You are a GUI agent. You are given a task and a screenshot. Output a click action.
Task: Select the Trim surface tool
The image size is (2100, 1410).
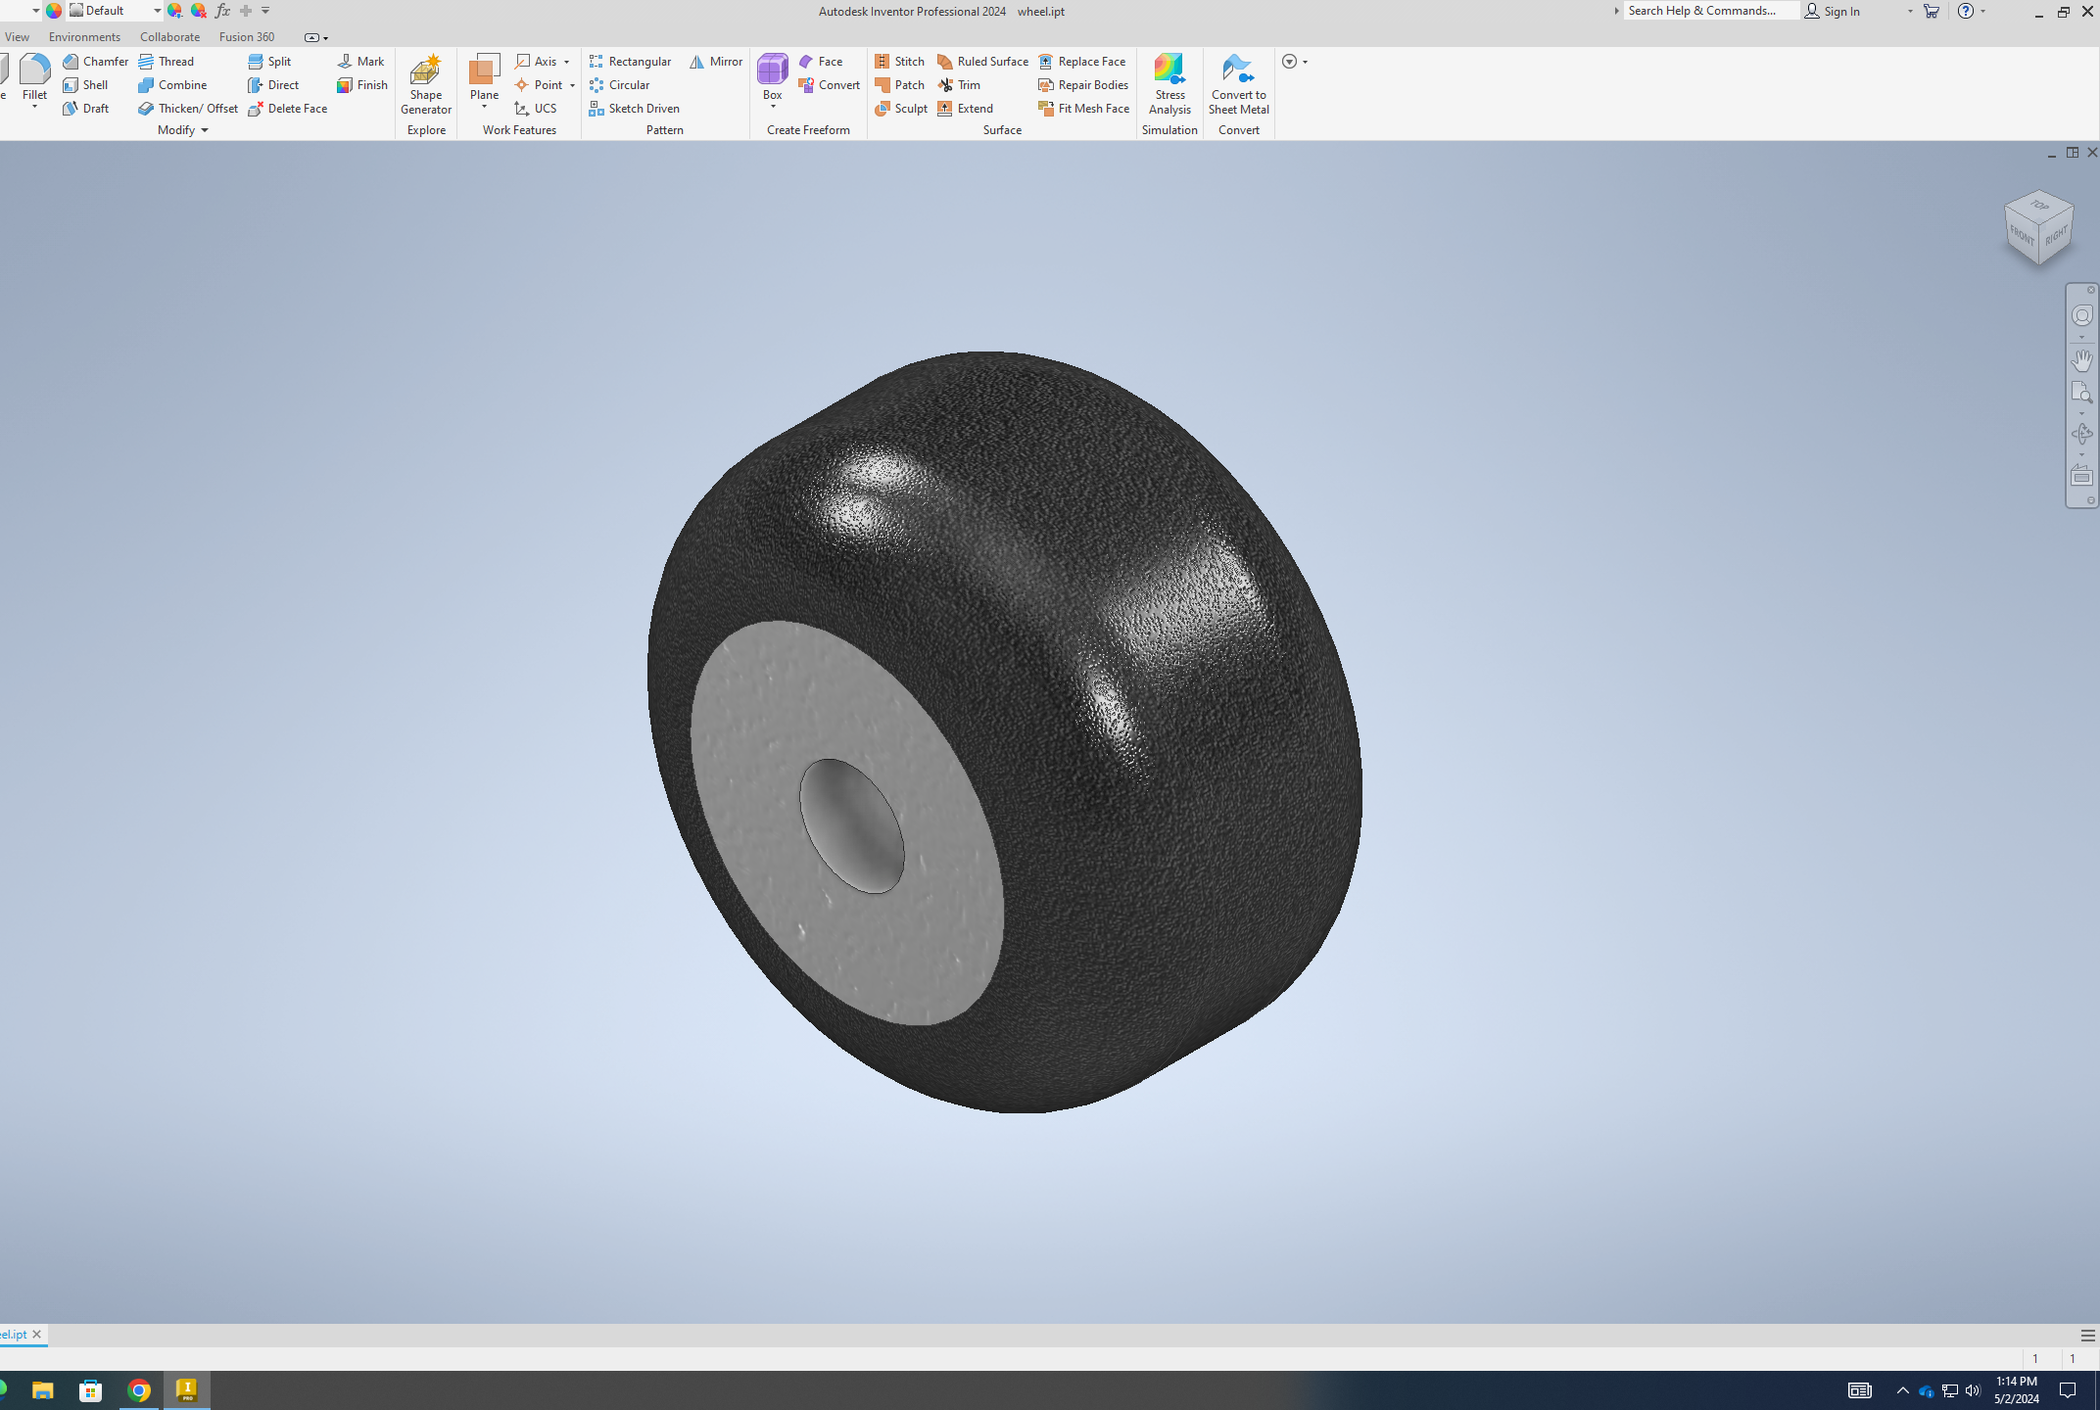pos(959,85)
